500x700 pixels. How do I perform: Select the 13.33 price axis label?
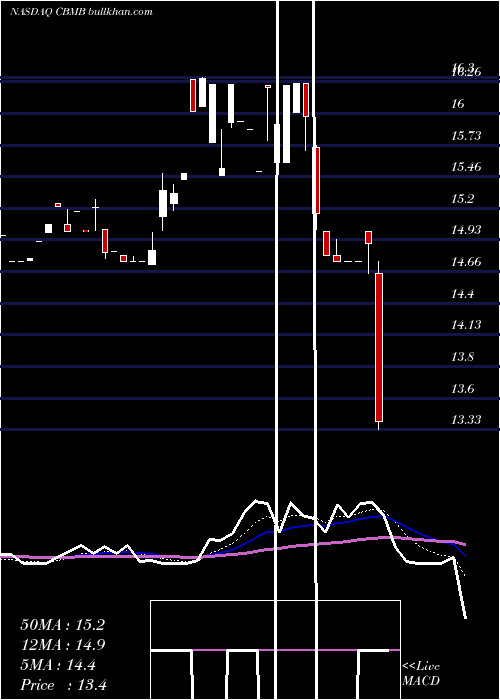pos(466,420)
